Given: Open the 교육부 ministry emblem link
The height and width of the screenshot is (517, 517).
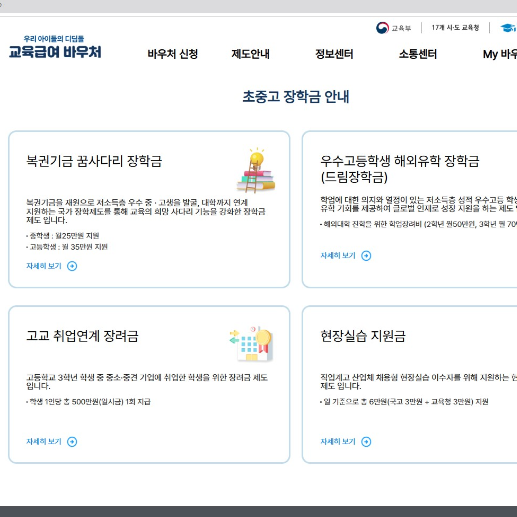Looking at the screenshot, I should point(393,28).
